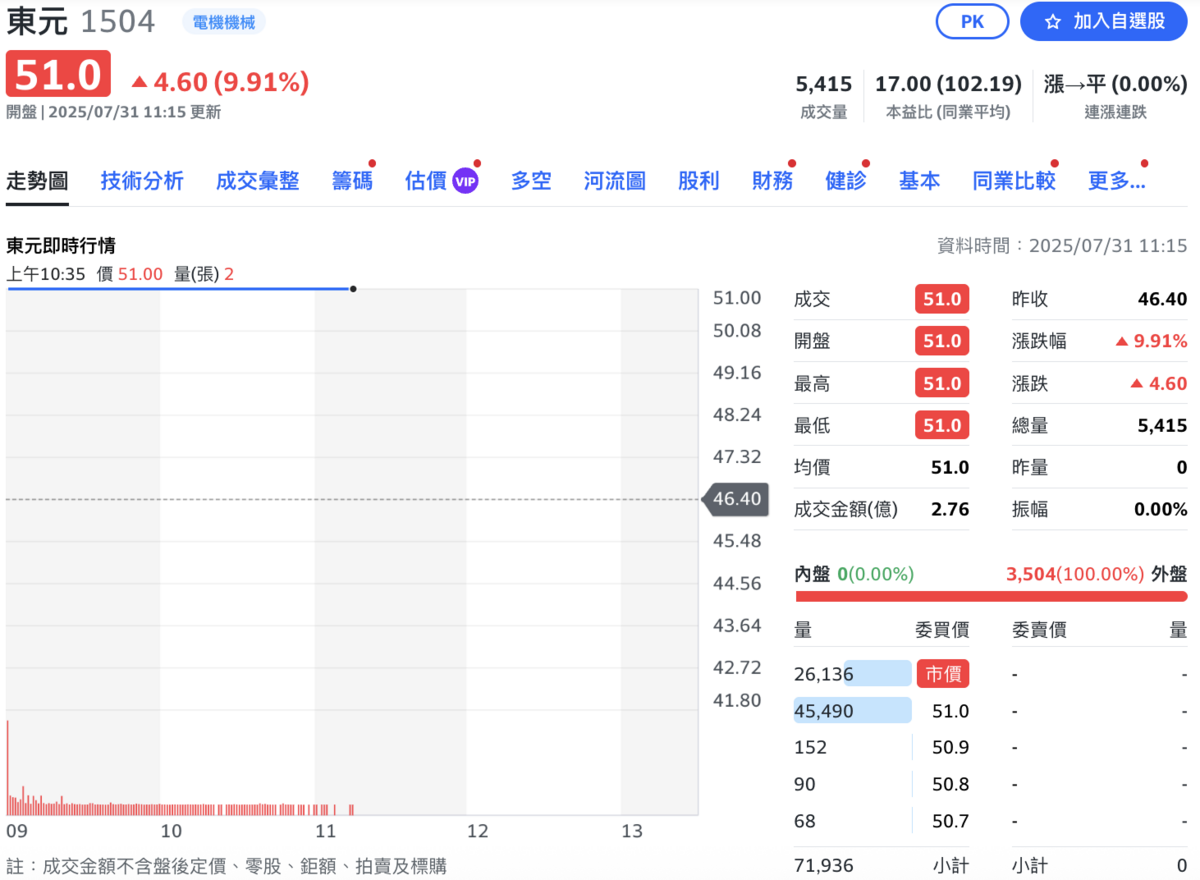Image resolution: width=1200 pixels, height=880 pixels.
Task: Switch to the 技術分析 tab
Action: point(142,181)
